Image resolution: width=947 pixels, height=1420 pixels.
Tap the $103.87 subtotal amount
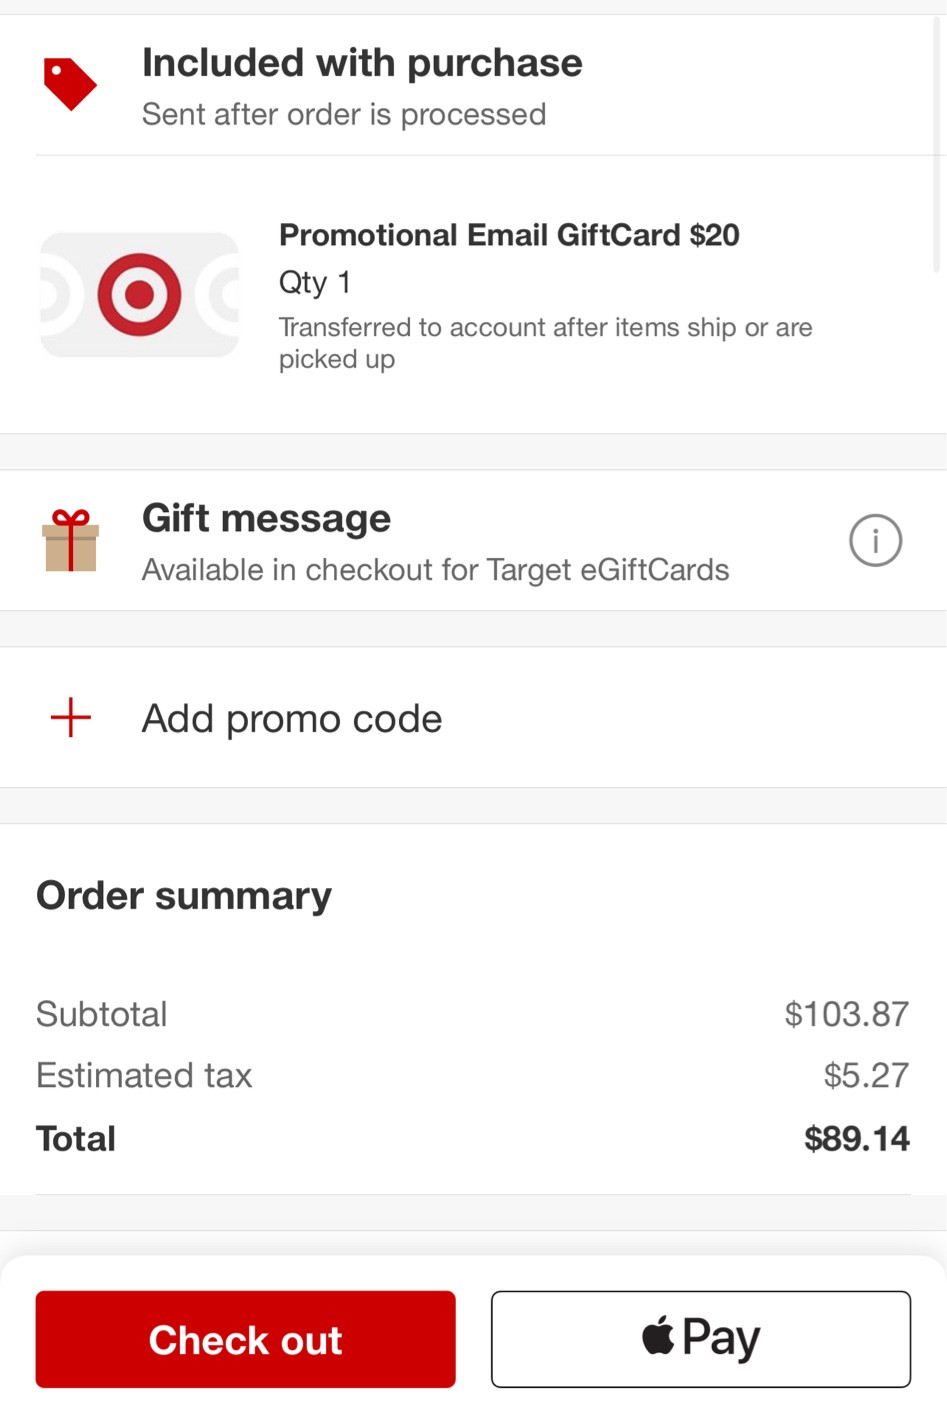[846, 1014]
